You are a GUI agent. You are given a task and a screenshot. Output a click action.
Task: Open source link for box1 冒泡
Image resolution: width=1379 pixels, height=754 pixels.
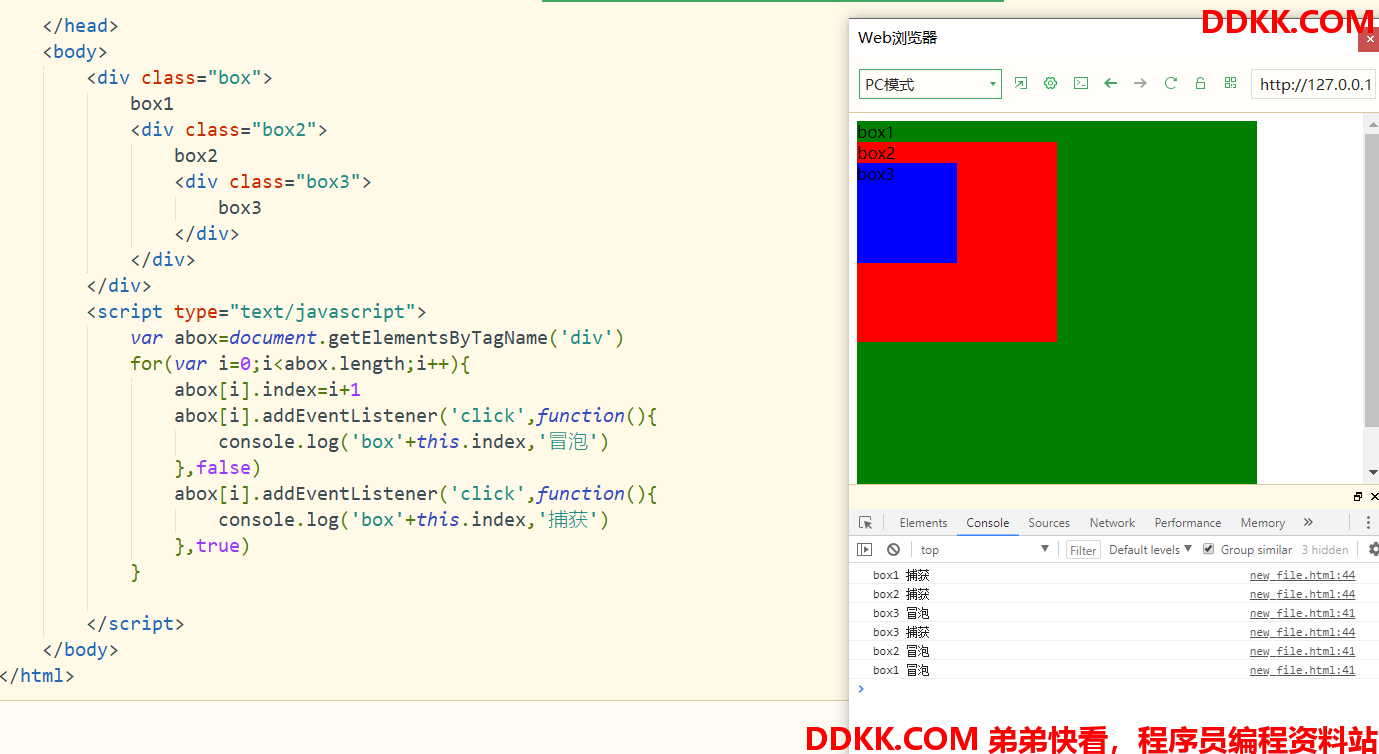point(1302,670)
